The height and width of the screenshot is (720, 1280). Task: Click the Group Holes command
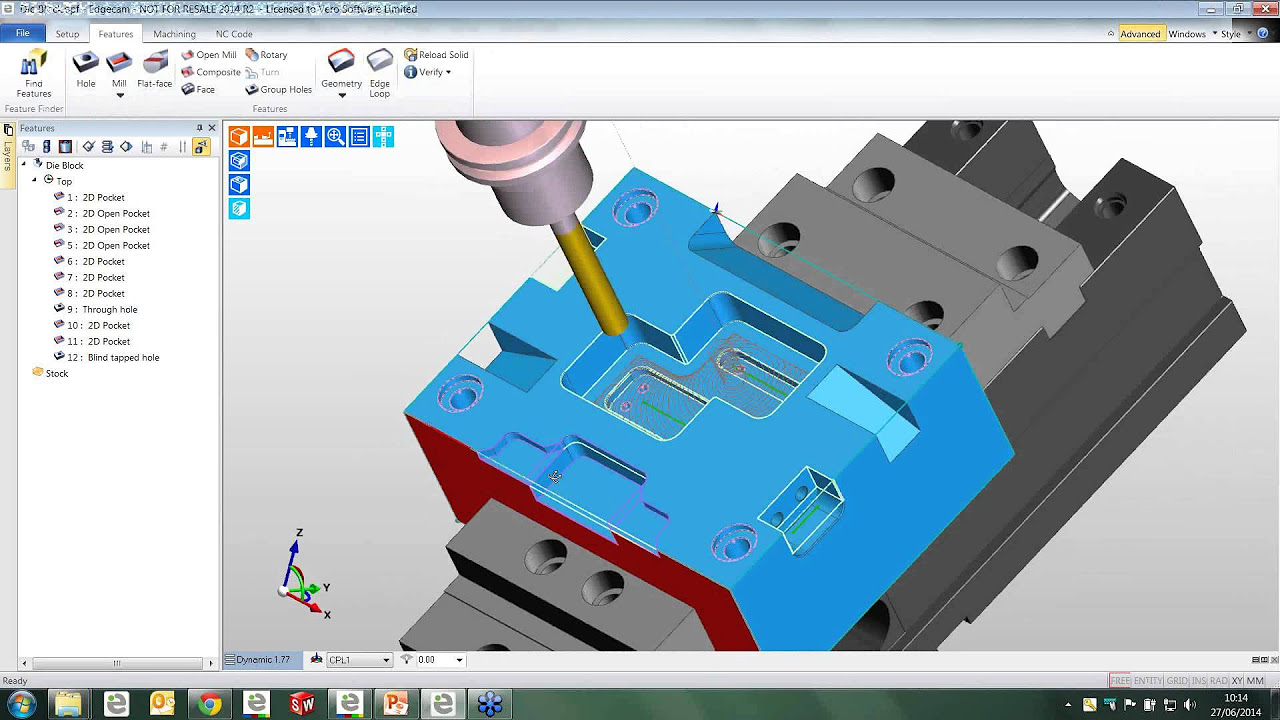click(278, 89)
